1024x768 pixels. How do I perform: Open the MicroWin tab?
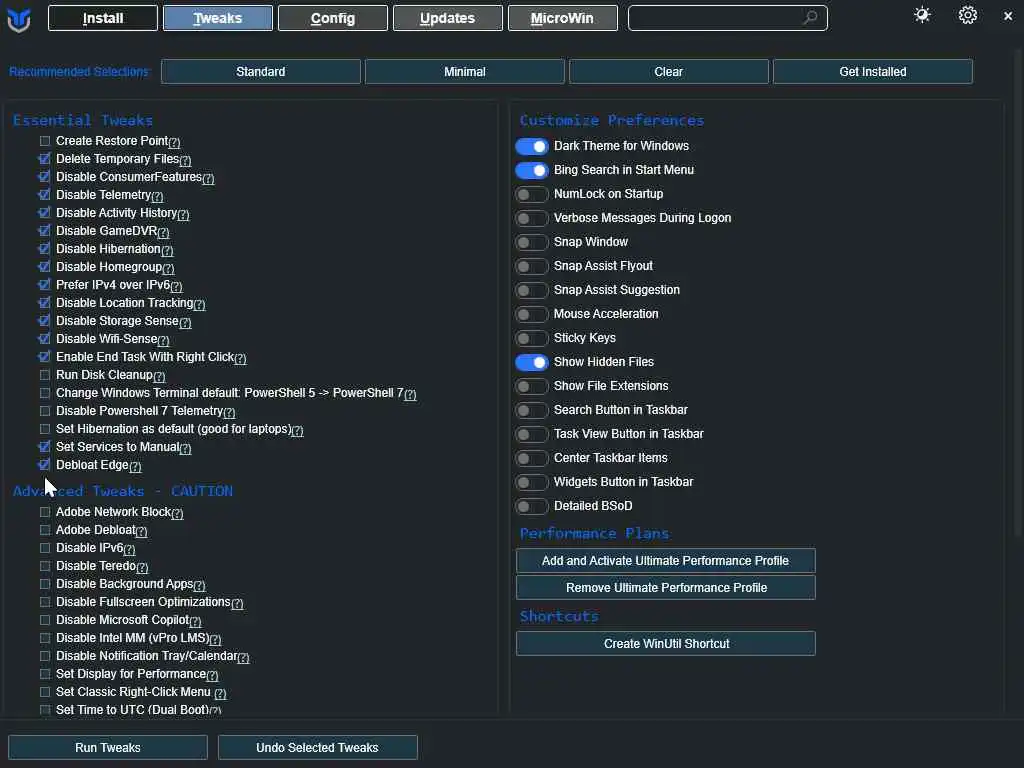coord(562,18)
